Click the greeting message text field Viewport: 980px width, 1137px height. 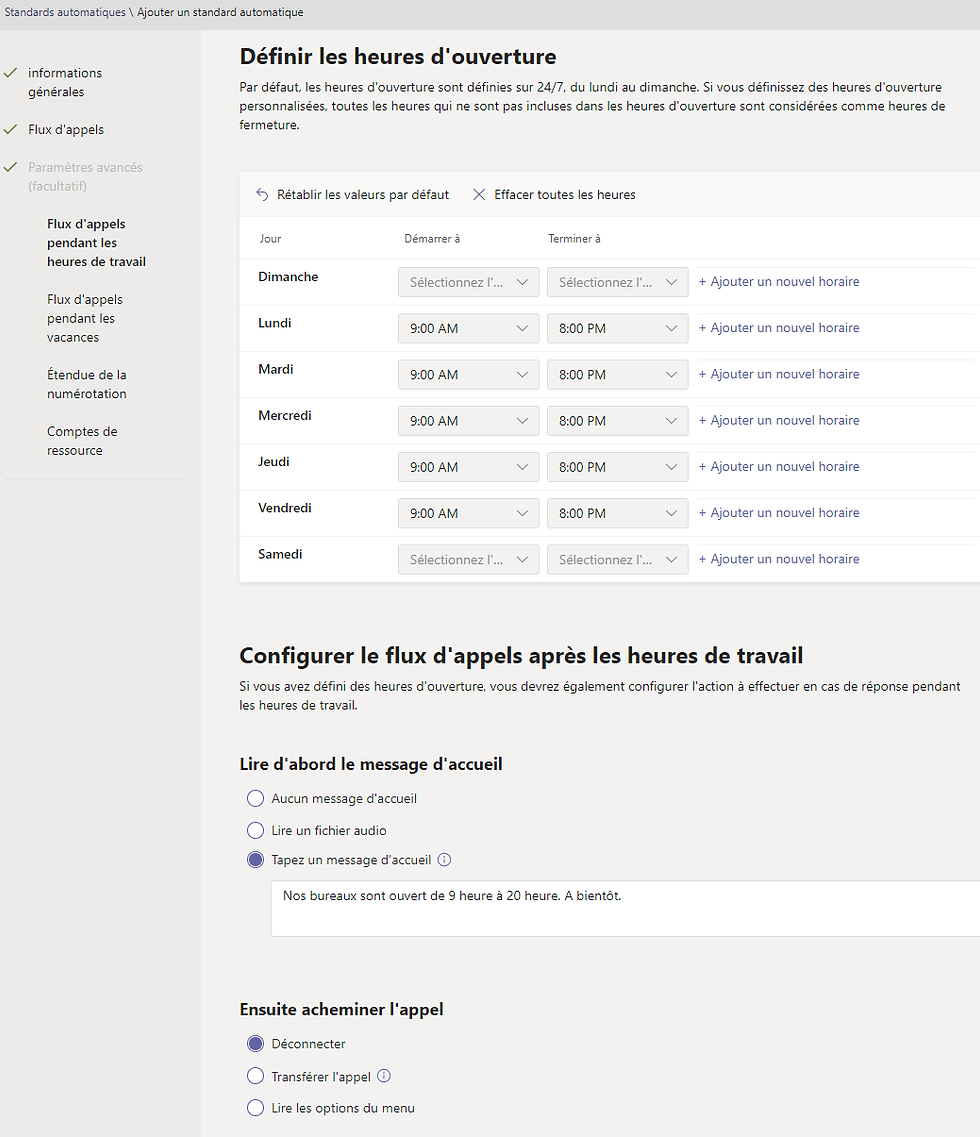pos(625,909)
